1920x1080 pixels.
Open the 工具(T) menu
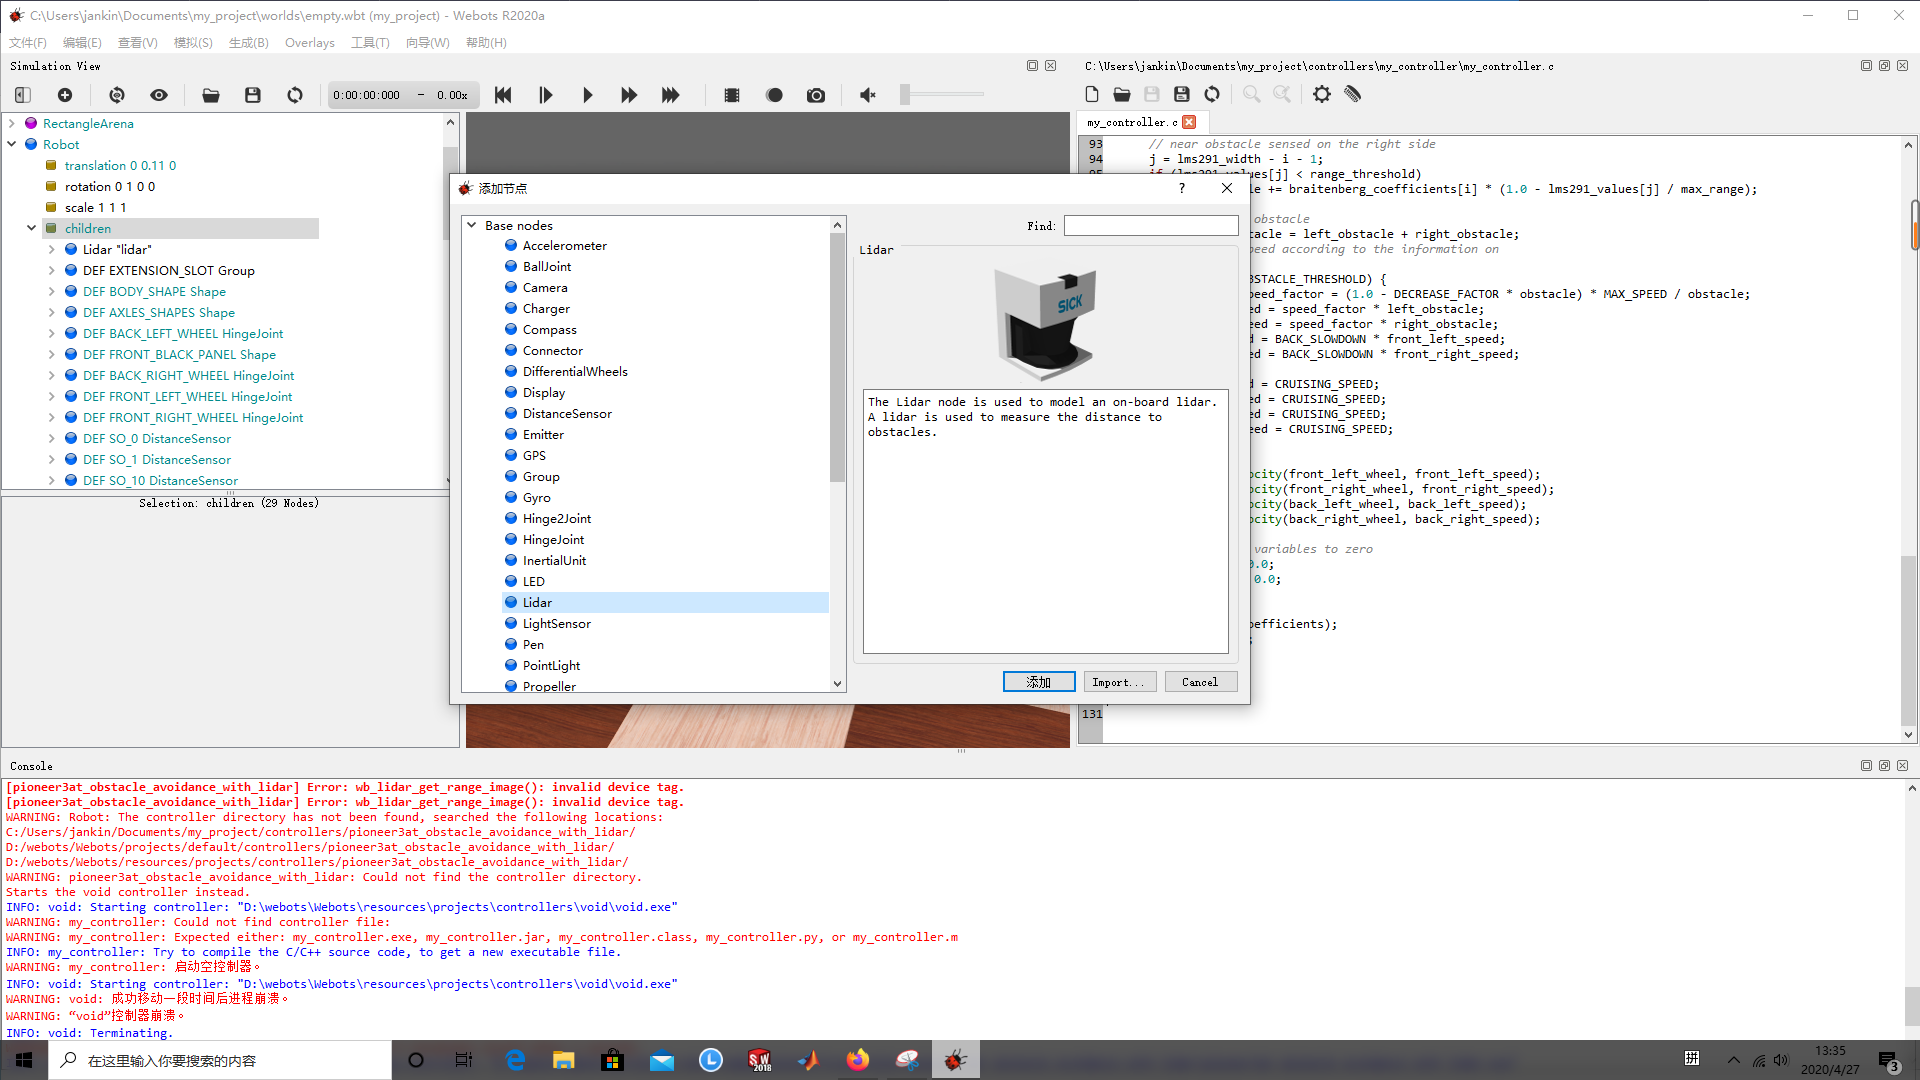369,42
